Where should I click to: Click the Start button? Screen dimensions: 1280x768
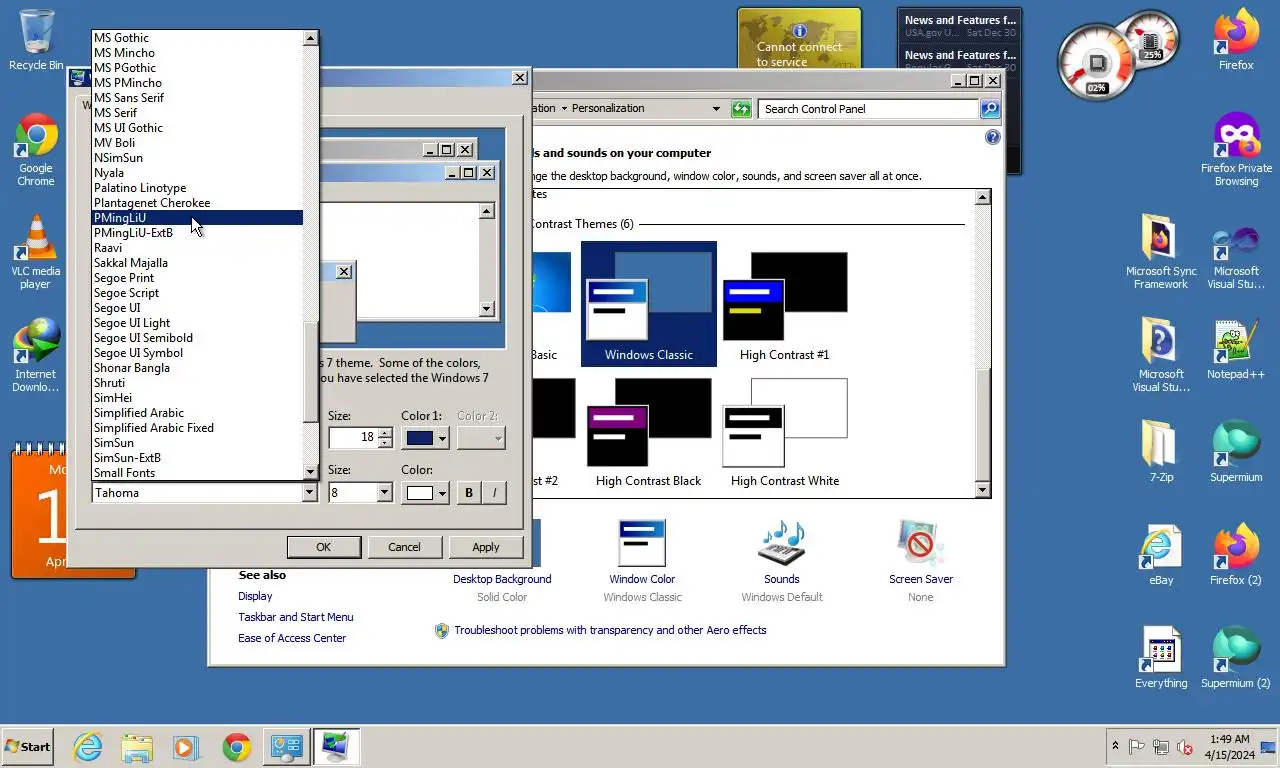point(27,747)
